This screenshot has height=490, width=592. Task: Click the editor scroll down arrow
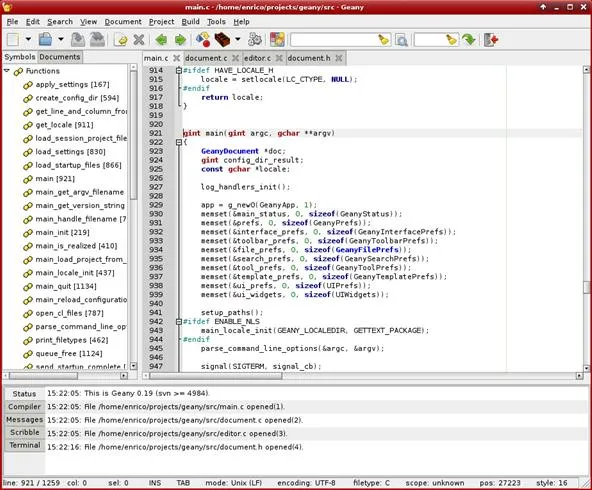[x=586, y=368]
